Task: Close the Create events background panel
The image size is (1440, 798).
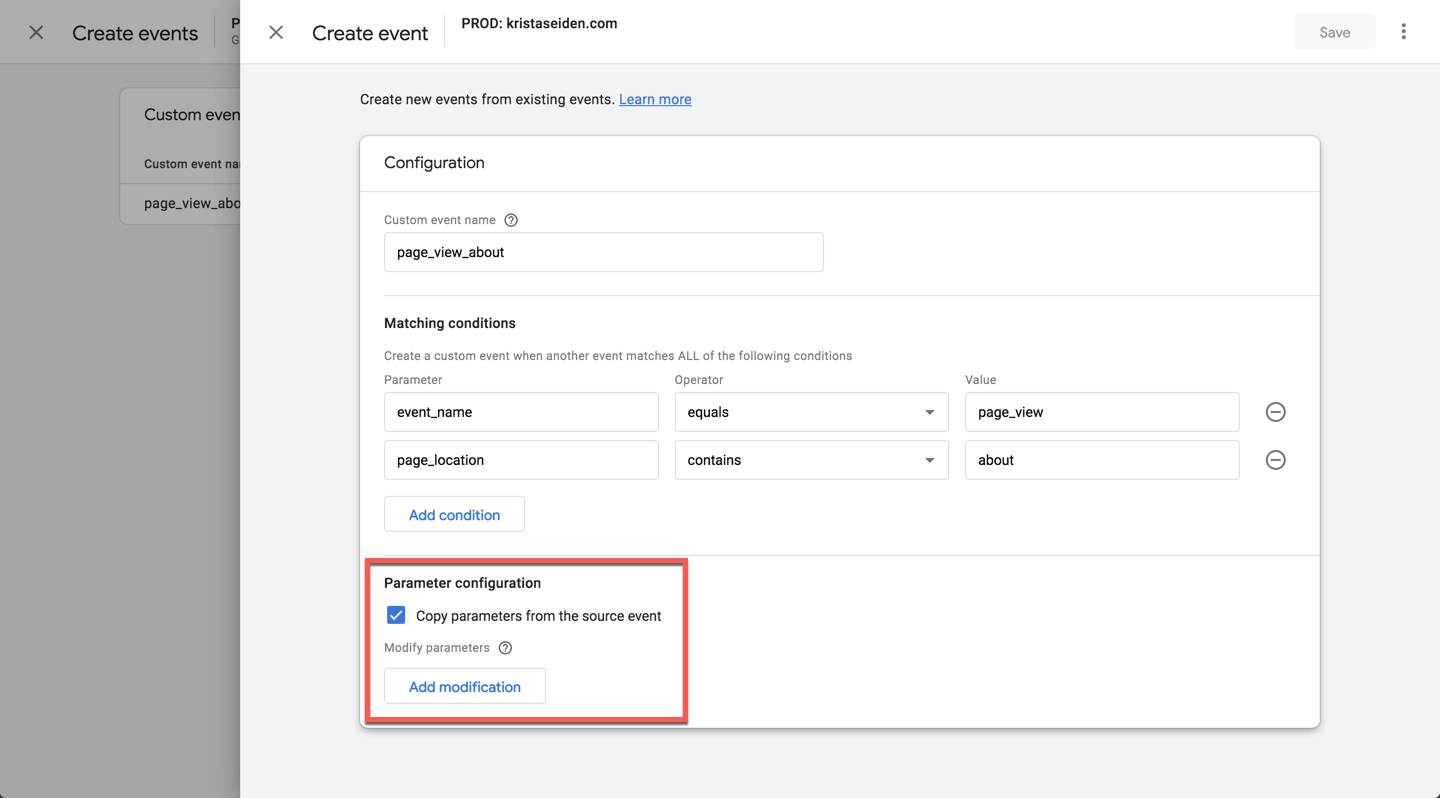Action: click(36, 33)
